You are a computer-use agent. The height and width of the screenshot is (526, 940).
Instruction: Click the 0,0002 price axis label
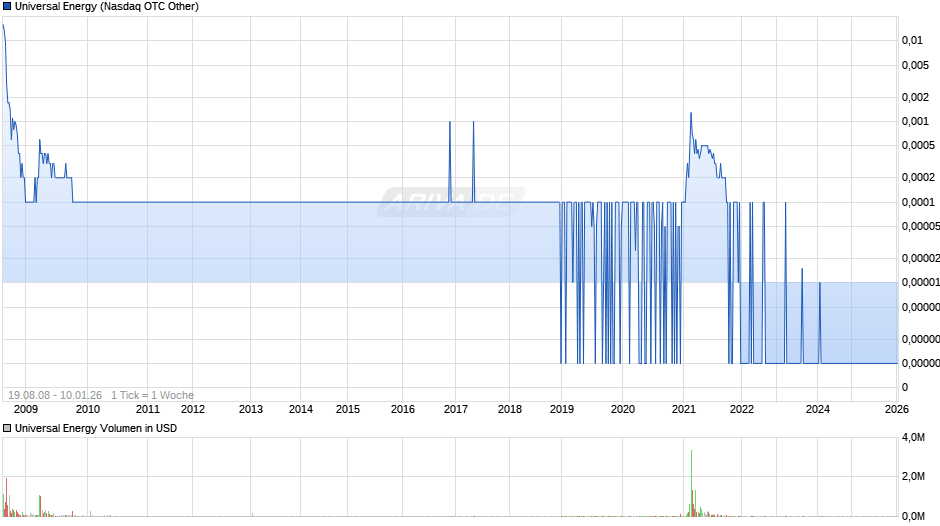[x=918, y=177]
